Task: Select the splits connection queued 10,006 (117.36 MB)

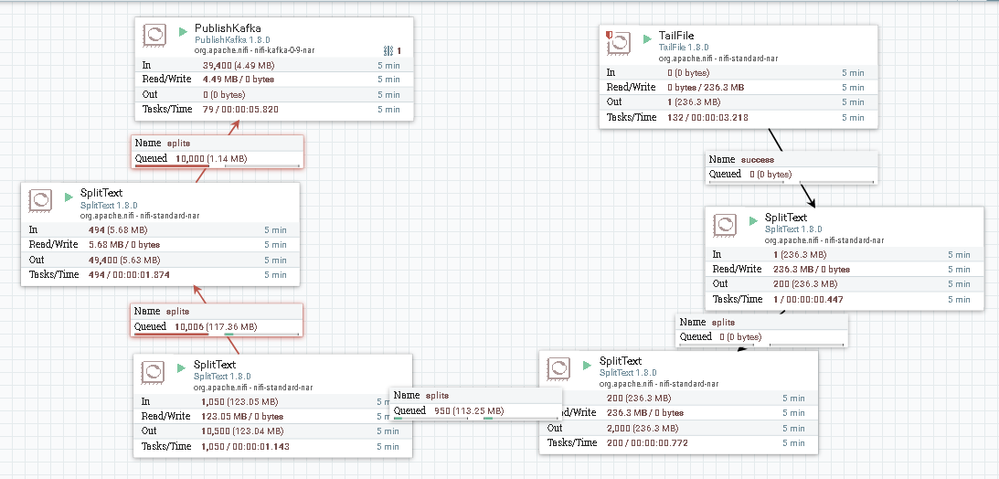Action: (x=217, y=320)
